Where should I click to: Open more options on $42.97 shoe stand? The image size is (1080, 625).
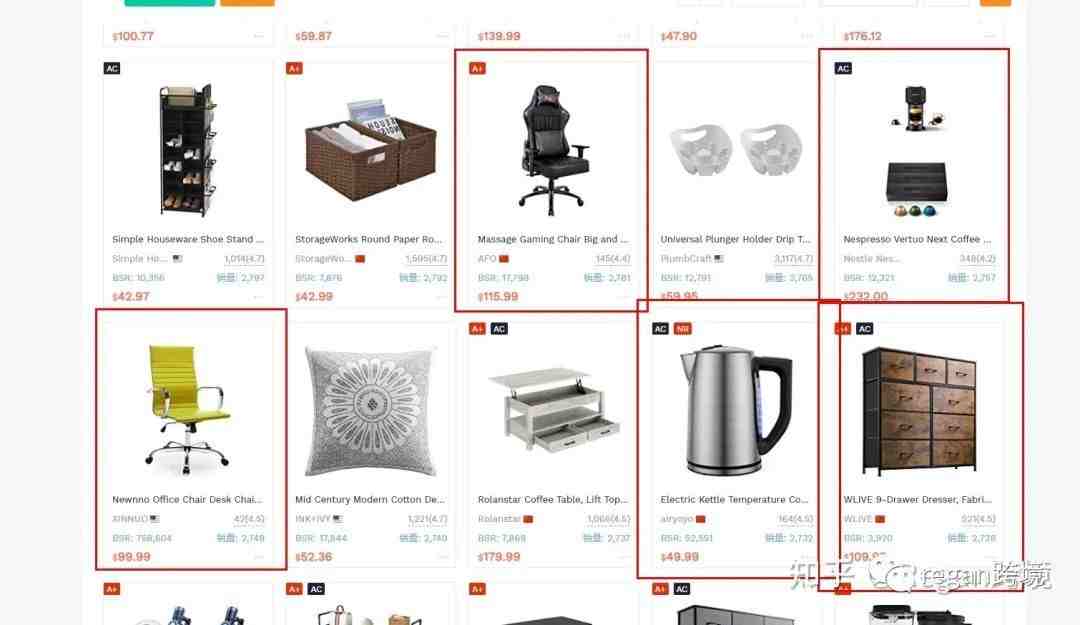259,296
